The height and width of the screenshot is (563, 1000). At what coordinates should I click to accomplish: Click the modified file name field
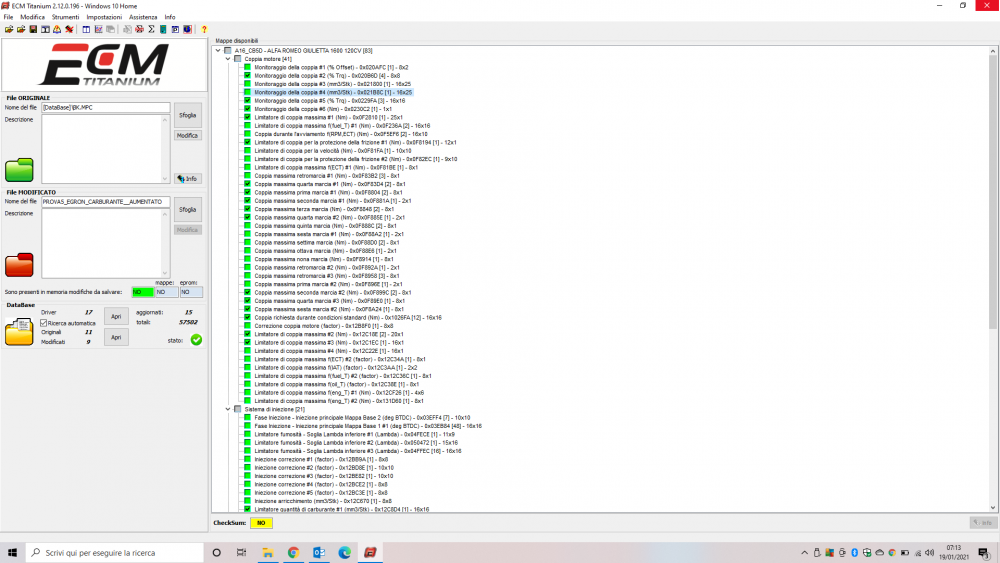pyautogui.click(x=106, y=202)
